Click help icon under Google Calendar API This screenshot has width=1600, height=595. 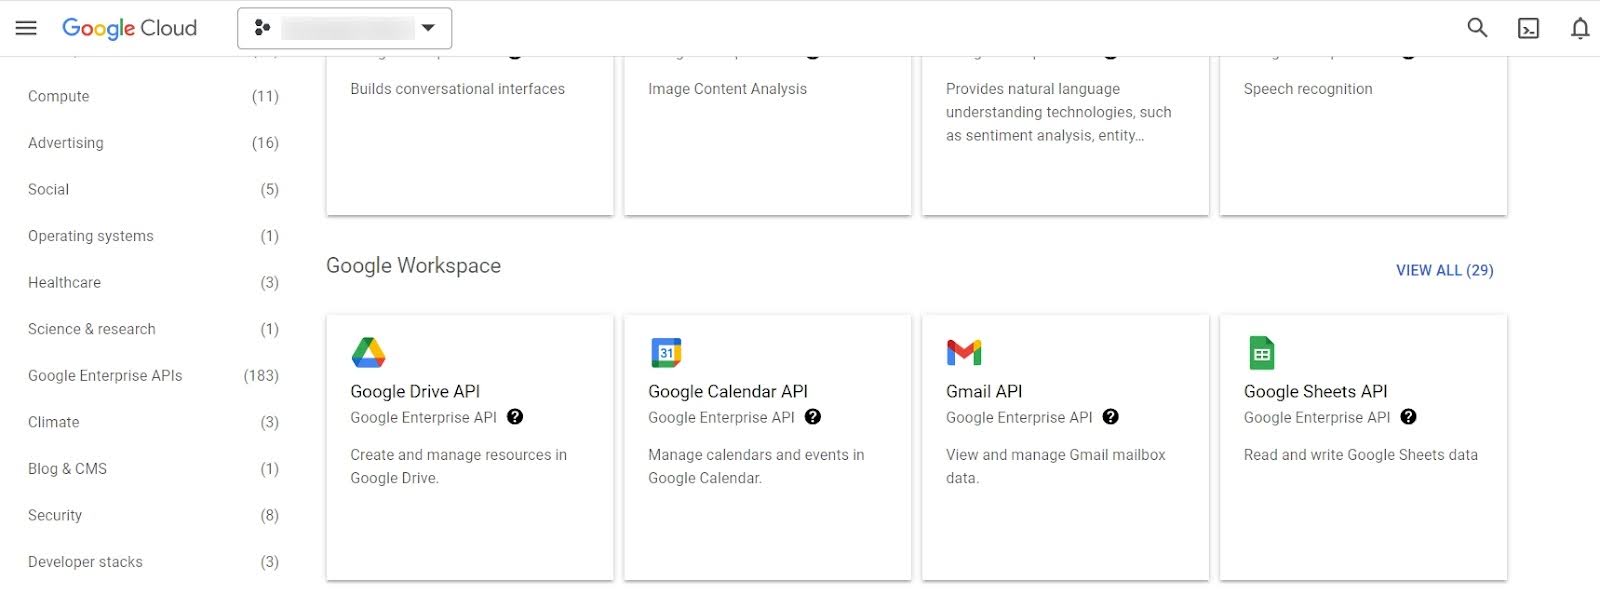(x=813, y=417)
